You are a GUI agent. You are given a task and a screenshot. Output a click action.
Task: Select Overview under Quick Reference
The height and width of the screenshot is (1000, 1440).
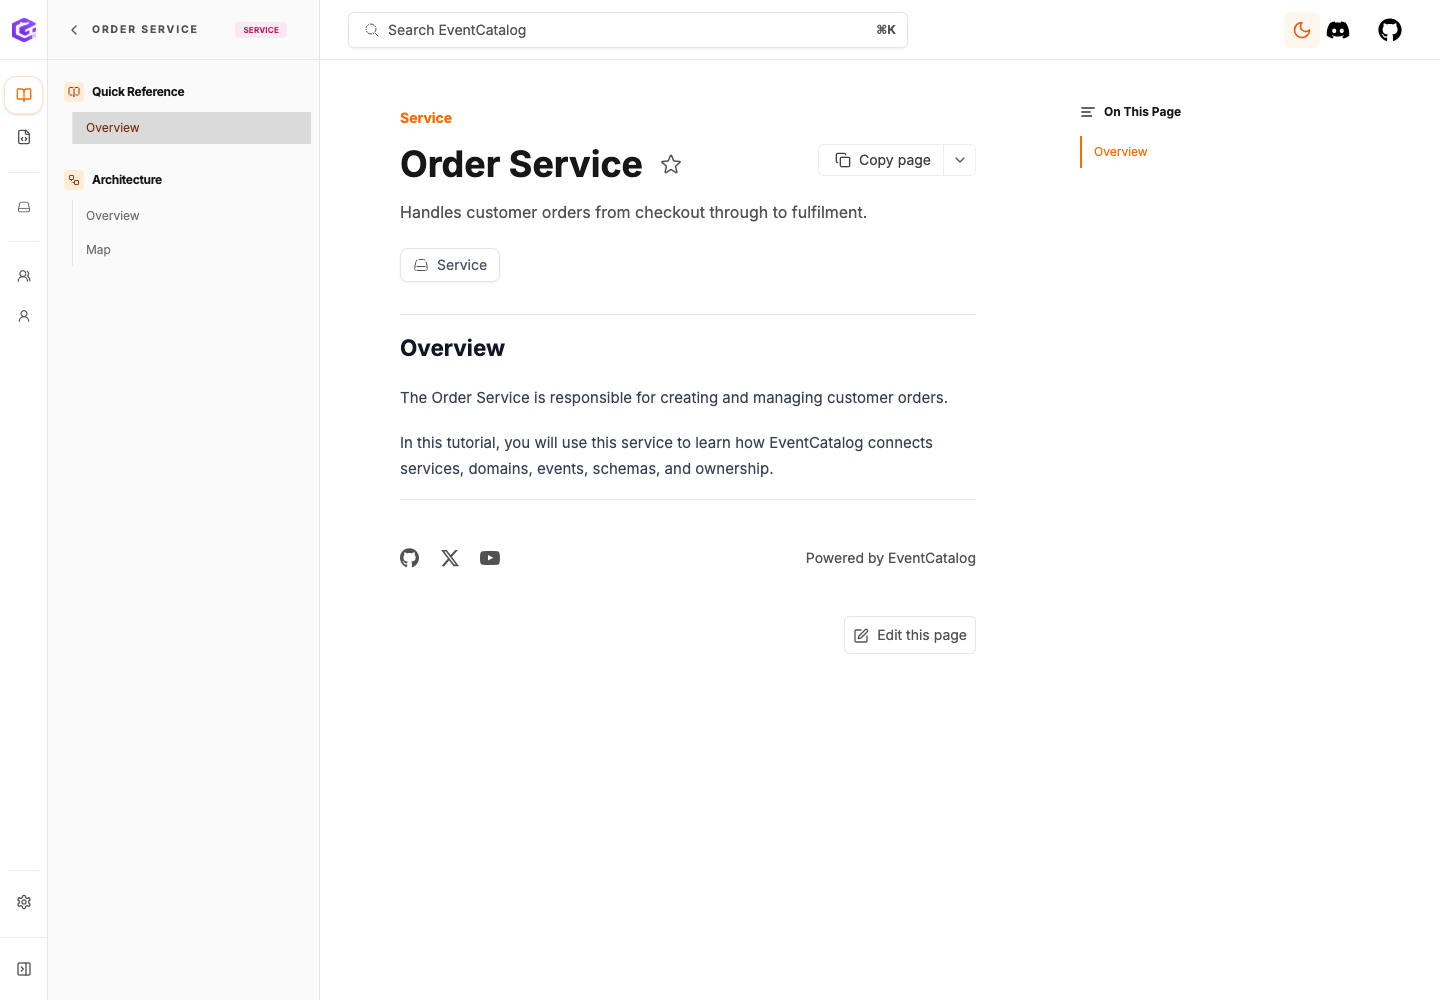(x=191, y=128)
